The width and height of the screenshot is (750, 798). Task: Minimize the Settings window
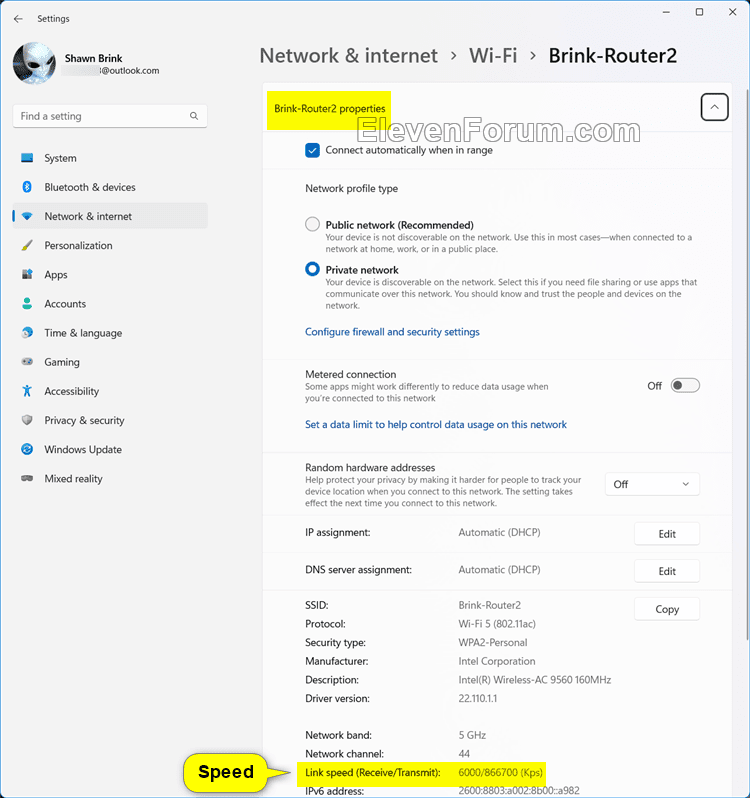click(666, 12)
